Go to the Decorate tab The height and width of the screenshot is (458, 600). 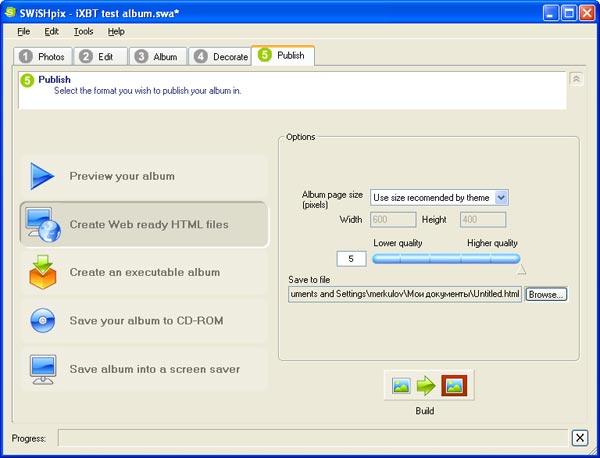pyautogui.click(x=220, y=57)
